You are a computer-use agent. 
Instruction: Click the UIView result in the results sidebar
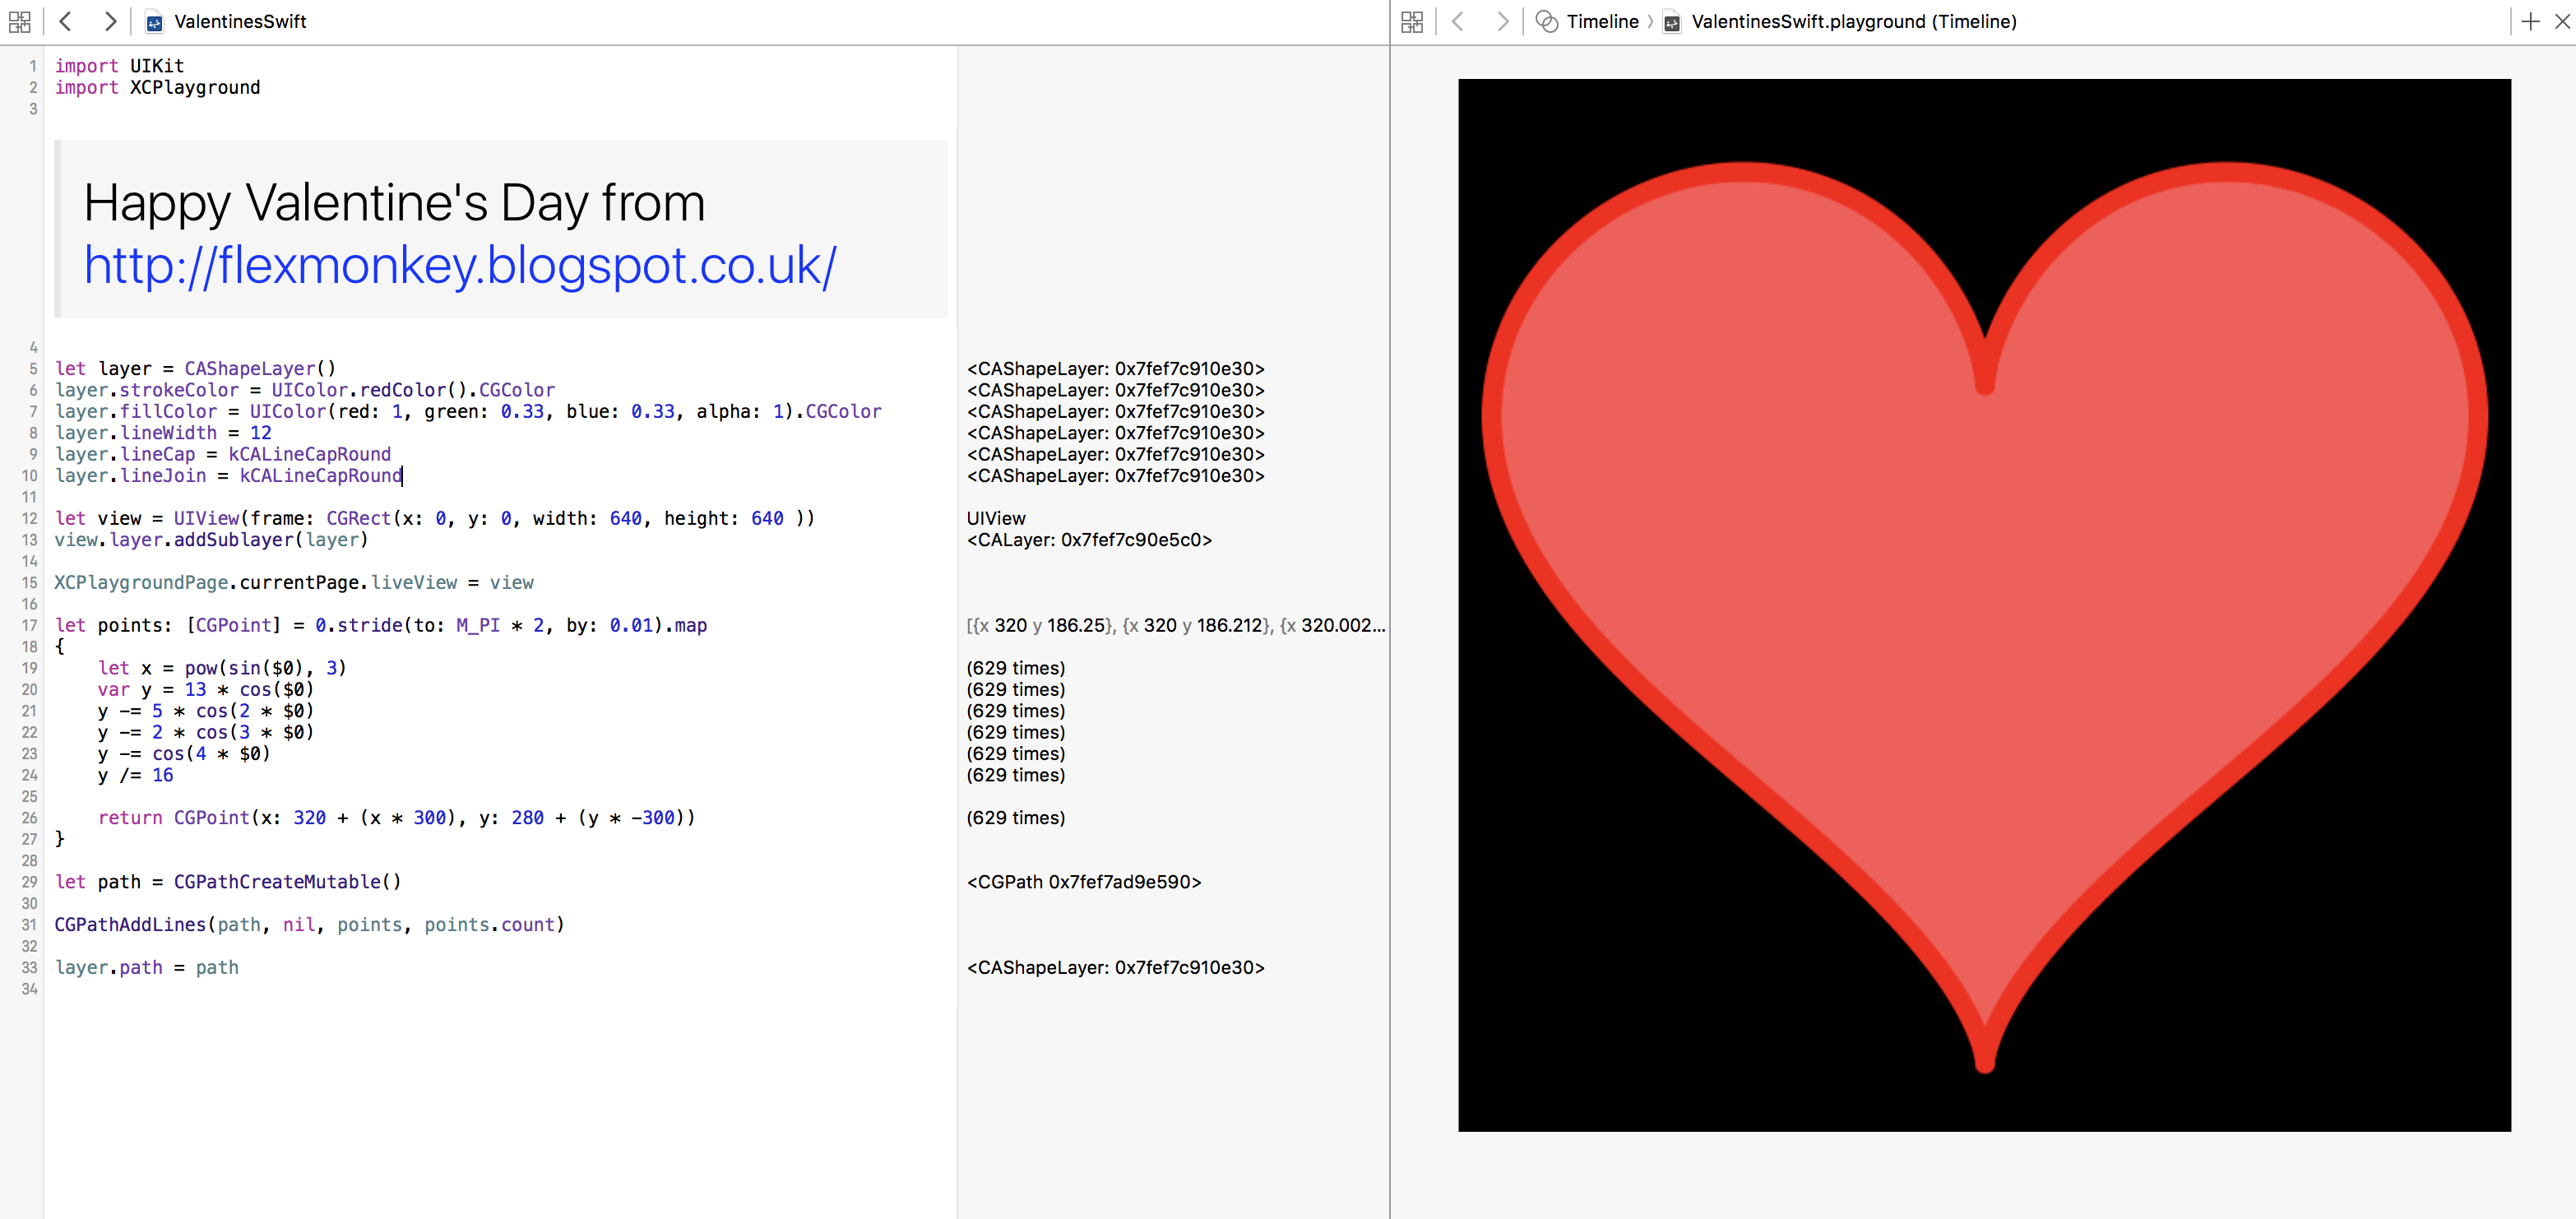pyautogui.click(x=996, y=518)
